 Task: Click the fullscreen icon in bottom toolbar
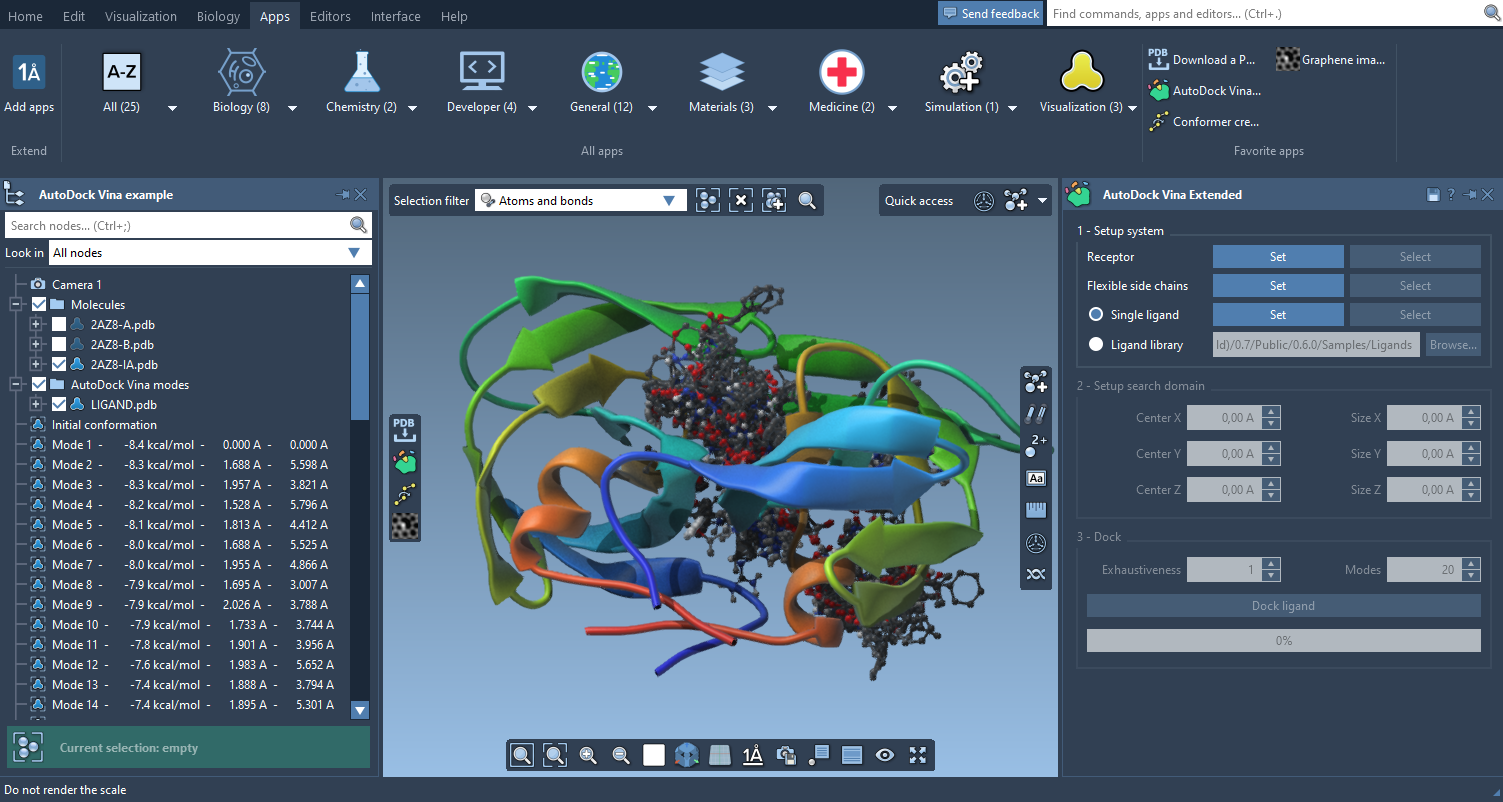point(917,755)
